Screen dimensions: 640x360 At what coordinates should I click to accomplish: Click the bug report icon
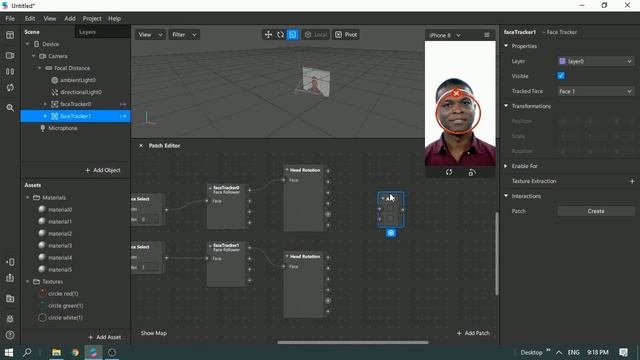coord(10,319)
